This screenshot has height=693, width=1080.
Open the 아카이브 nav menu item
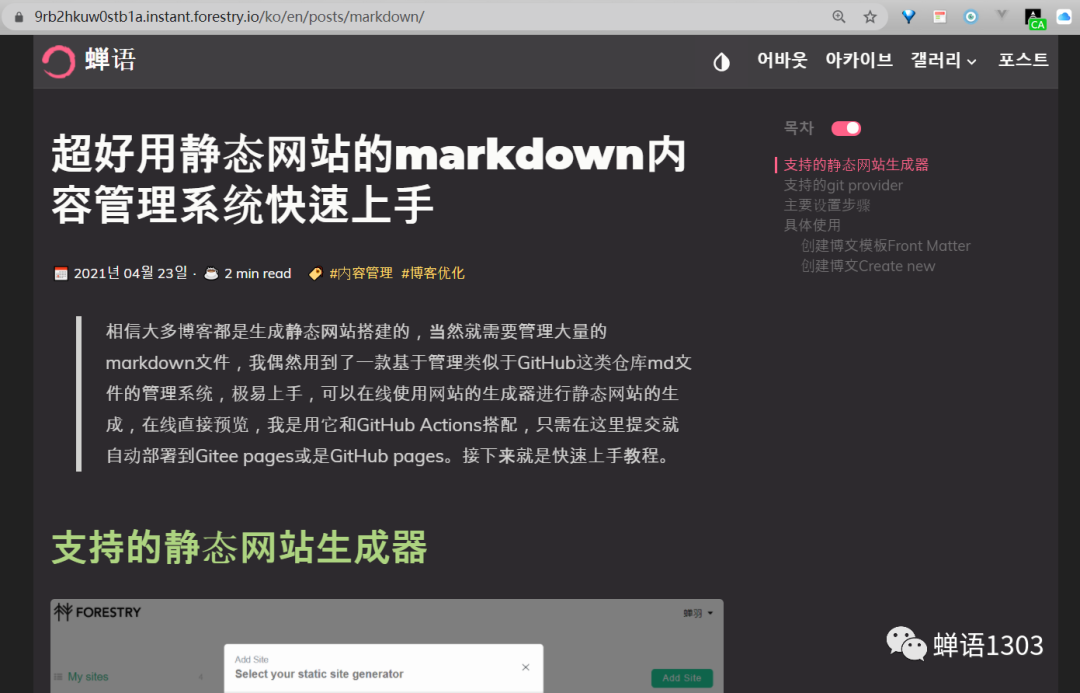[x=859, y=61]
